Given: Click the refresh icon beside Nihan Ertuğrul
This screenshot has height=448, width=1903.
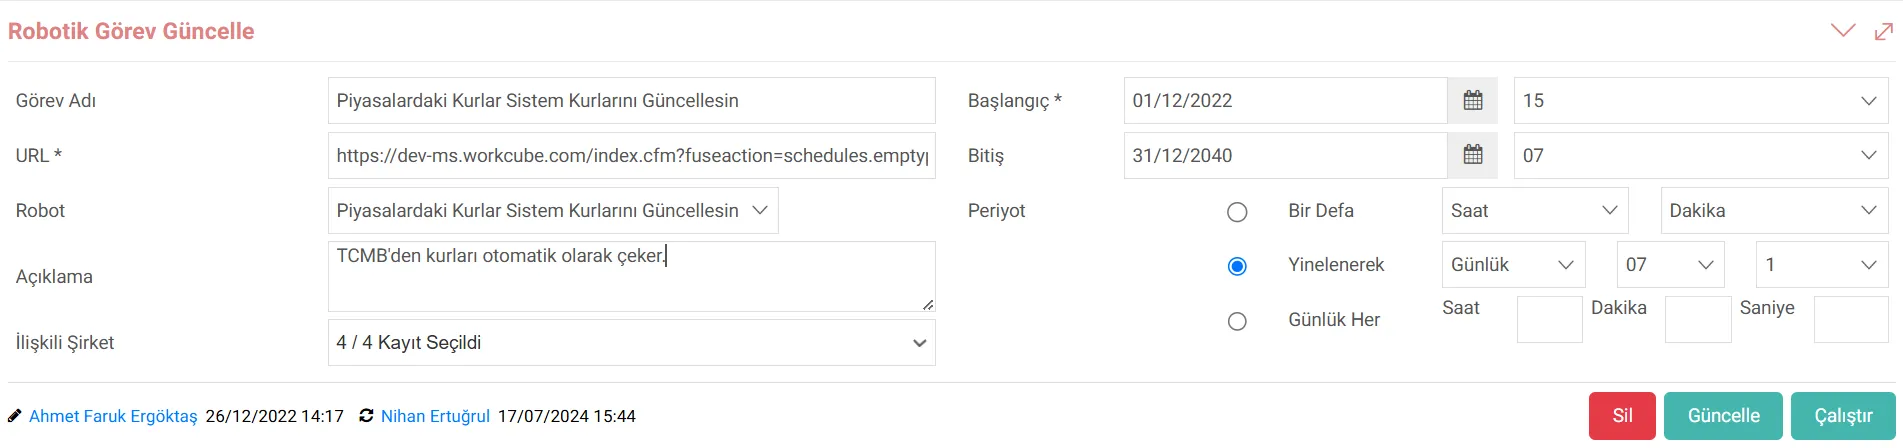Looking at the screenshot, I should tap(366, 416).
